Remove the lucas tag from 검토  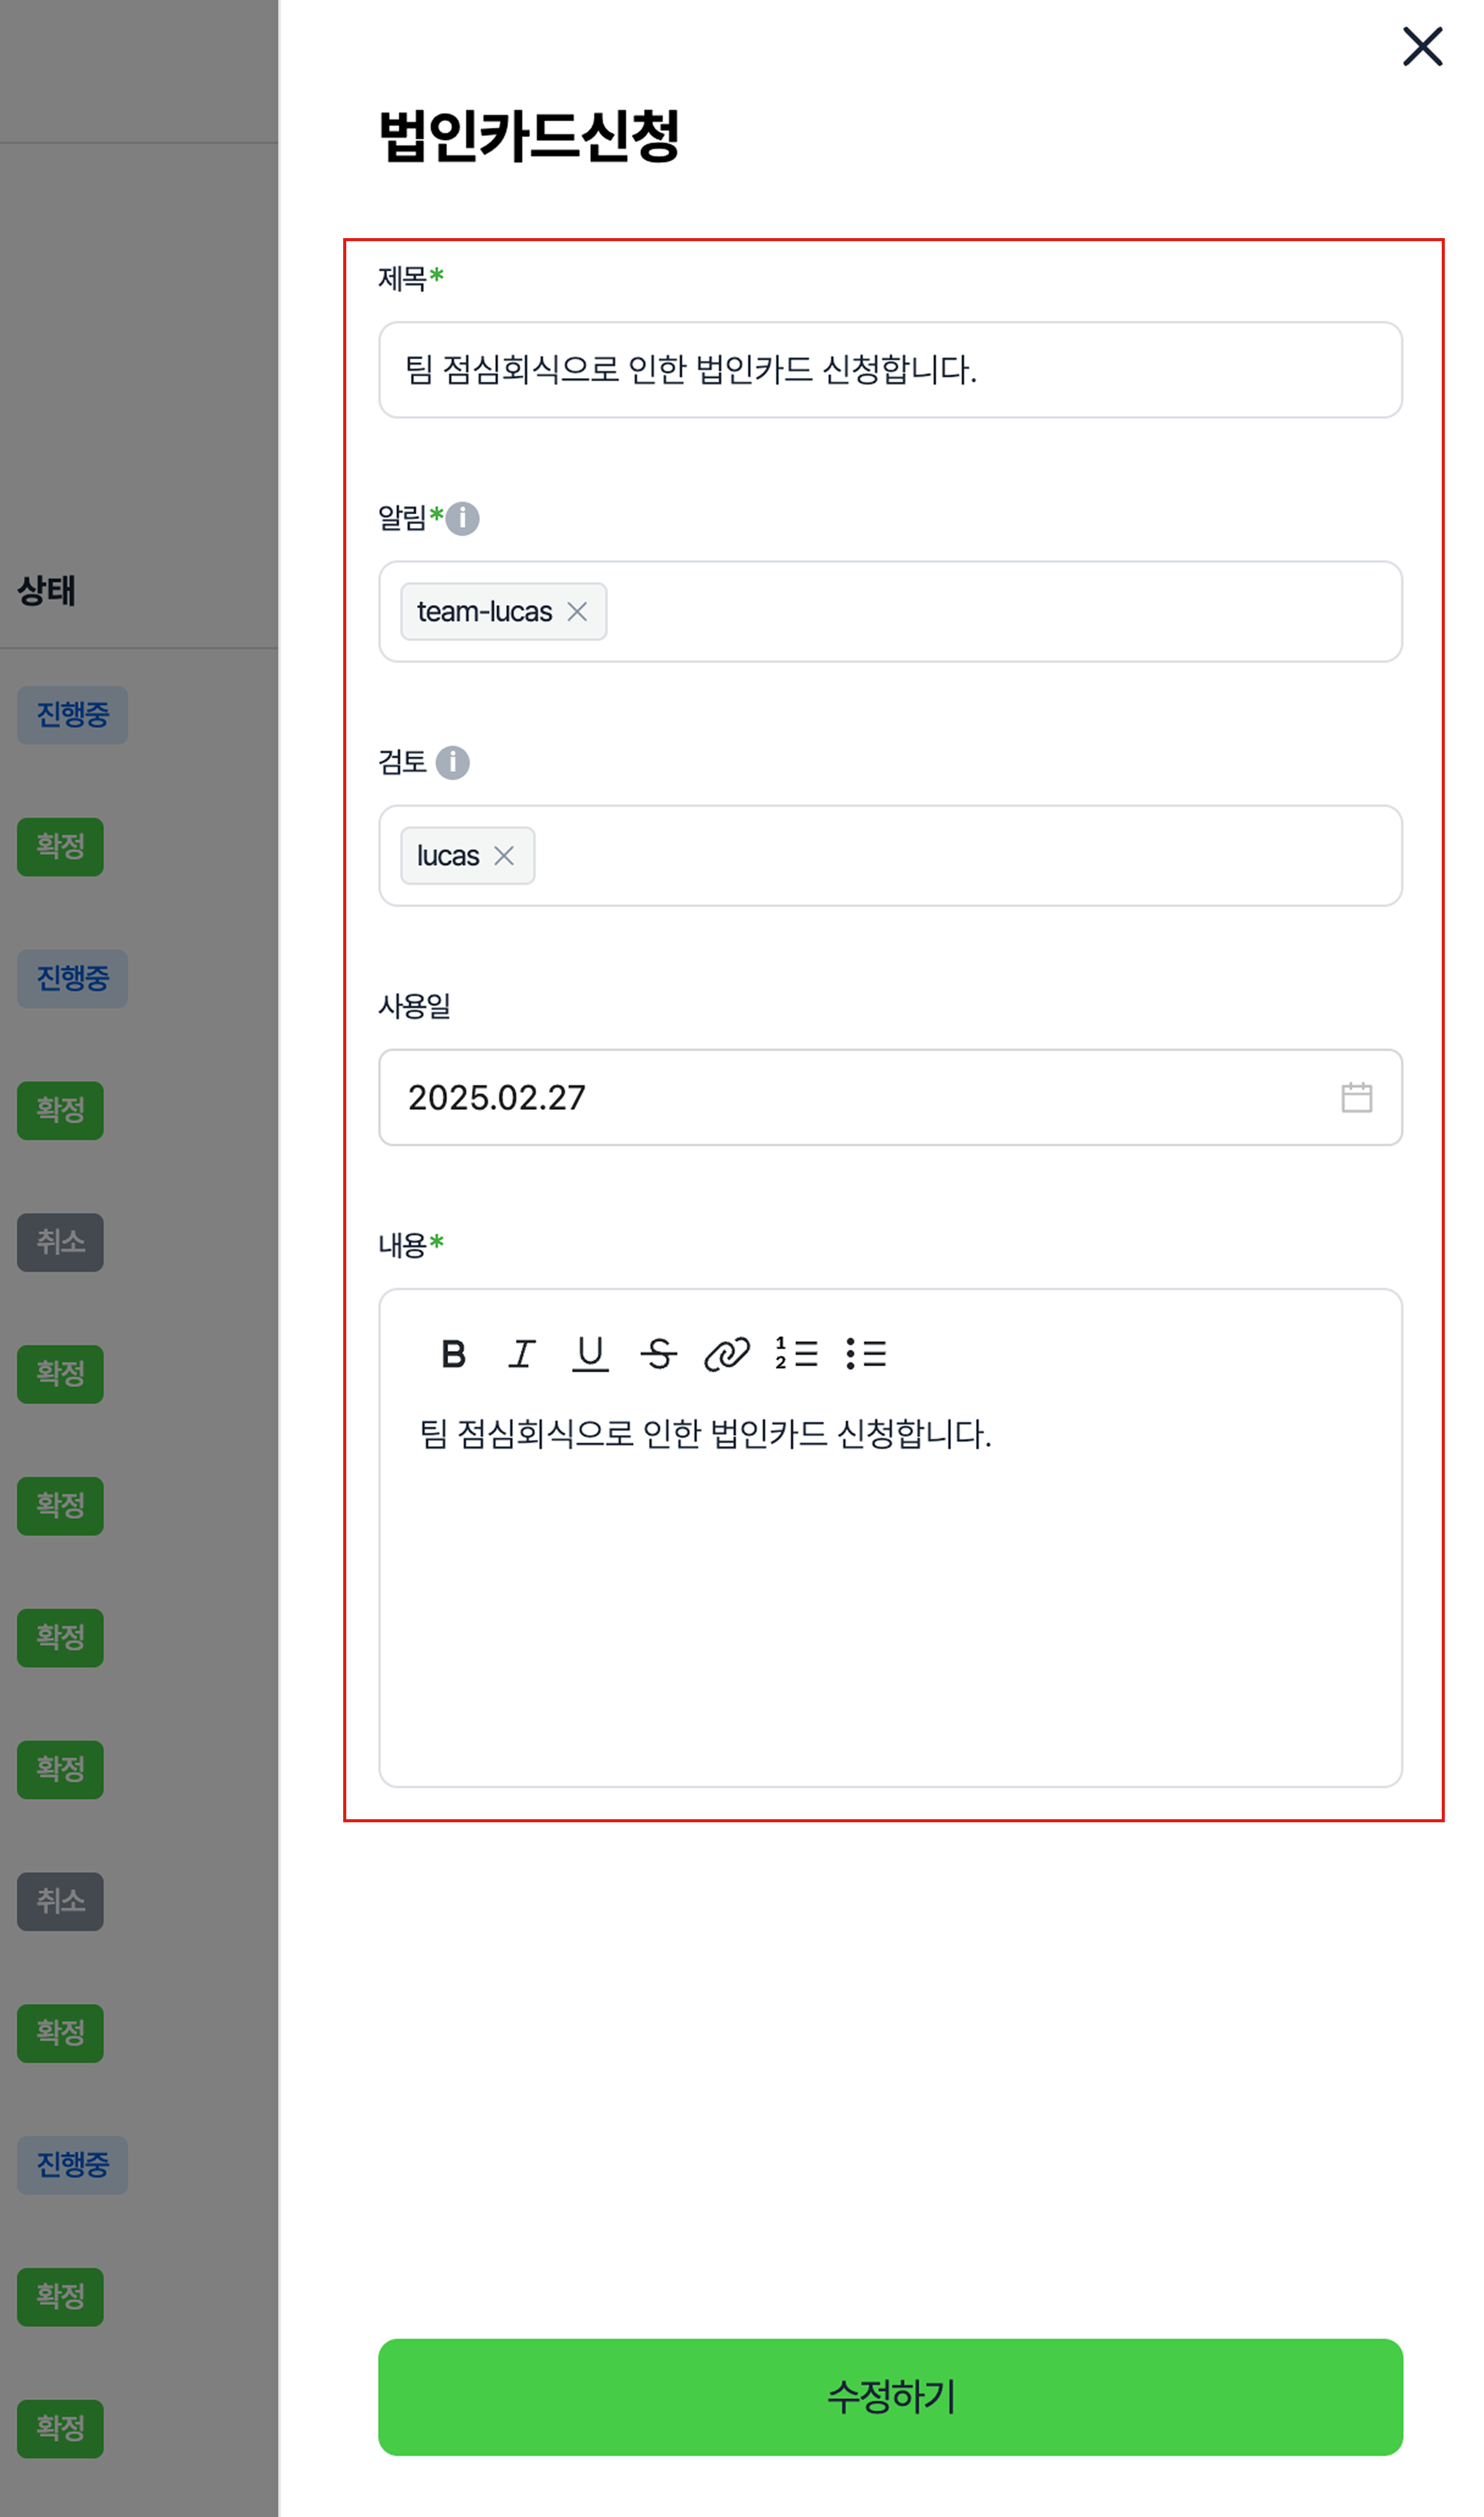click(504, 855)
